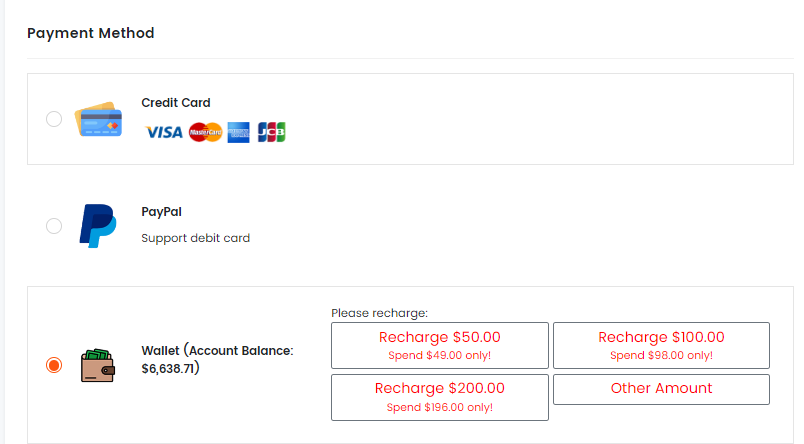
Task: Click the credit card illustration icon
Action: point(98,119)
